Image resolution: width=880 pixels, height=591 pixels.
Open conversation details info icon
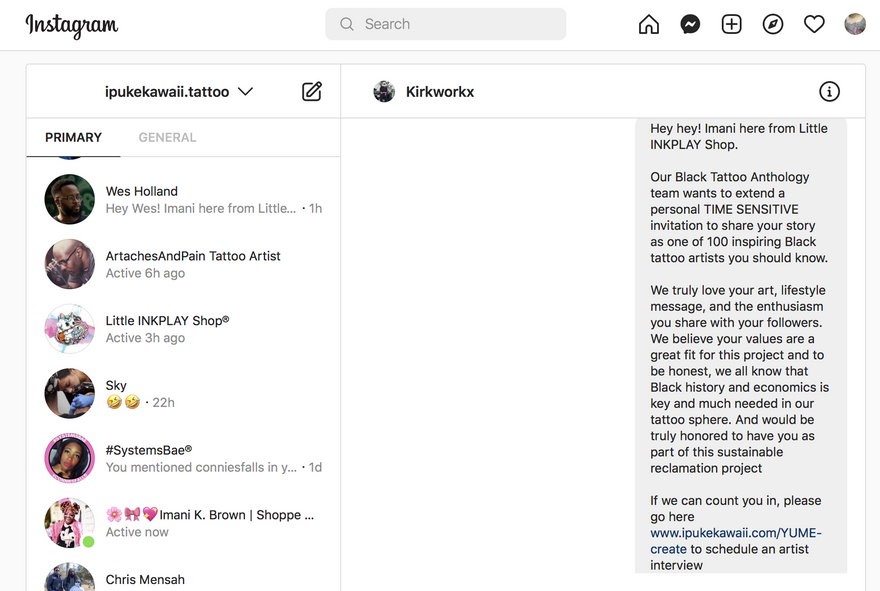[829, 92]
